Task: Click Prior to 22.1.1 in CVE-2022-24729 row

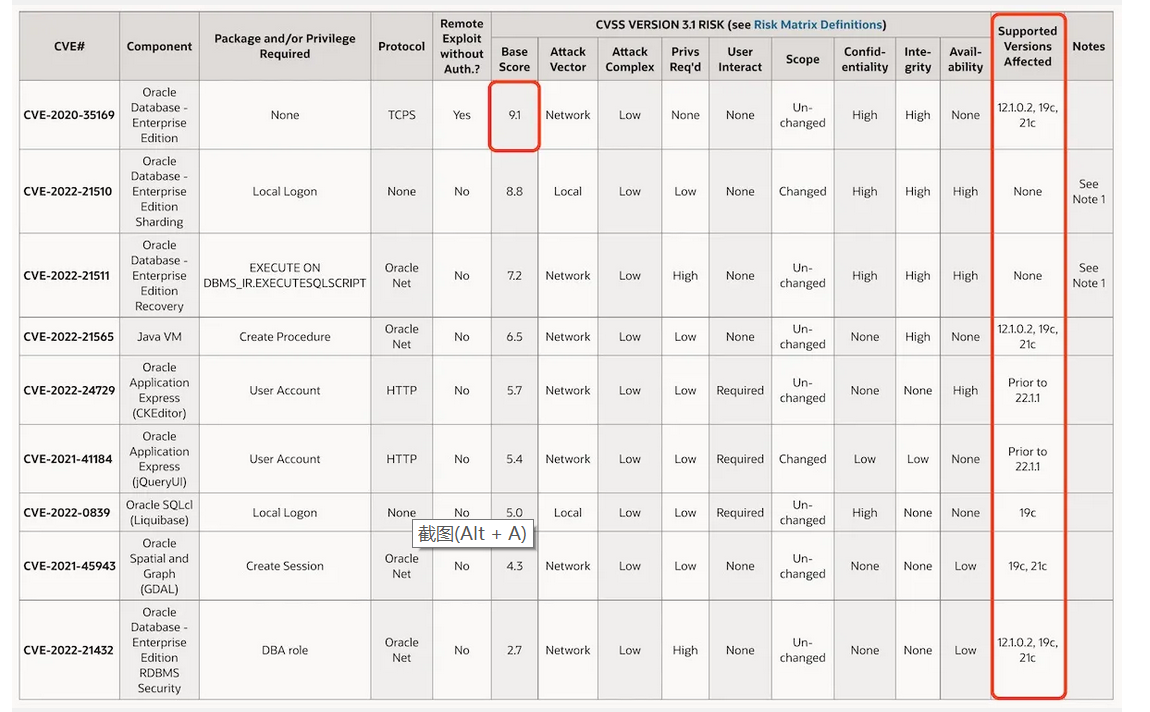Action: pos(1028,390)
